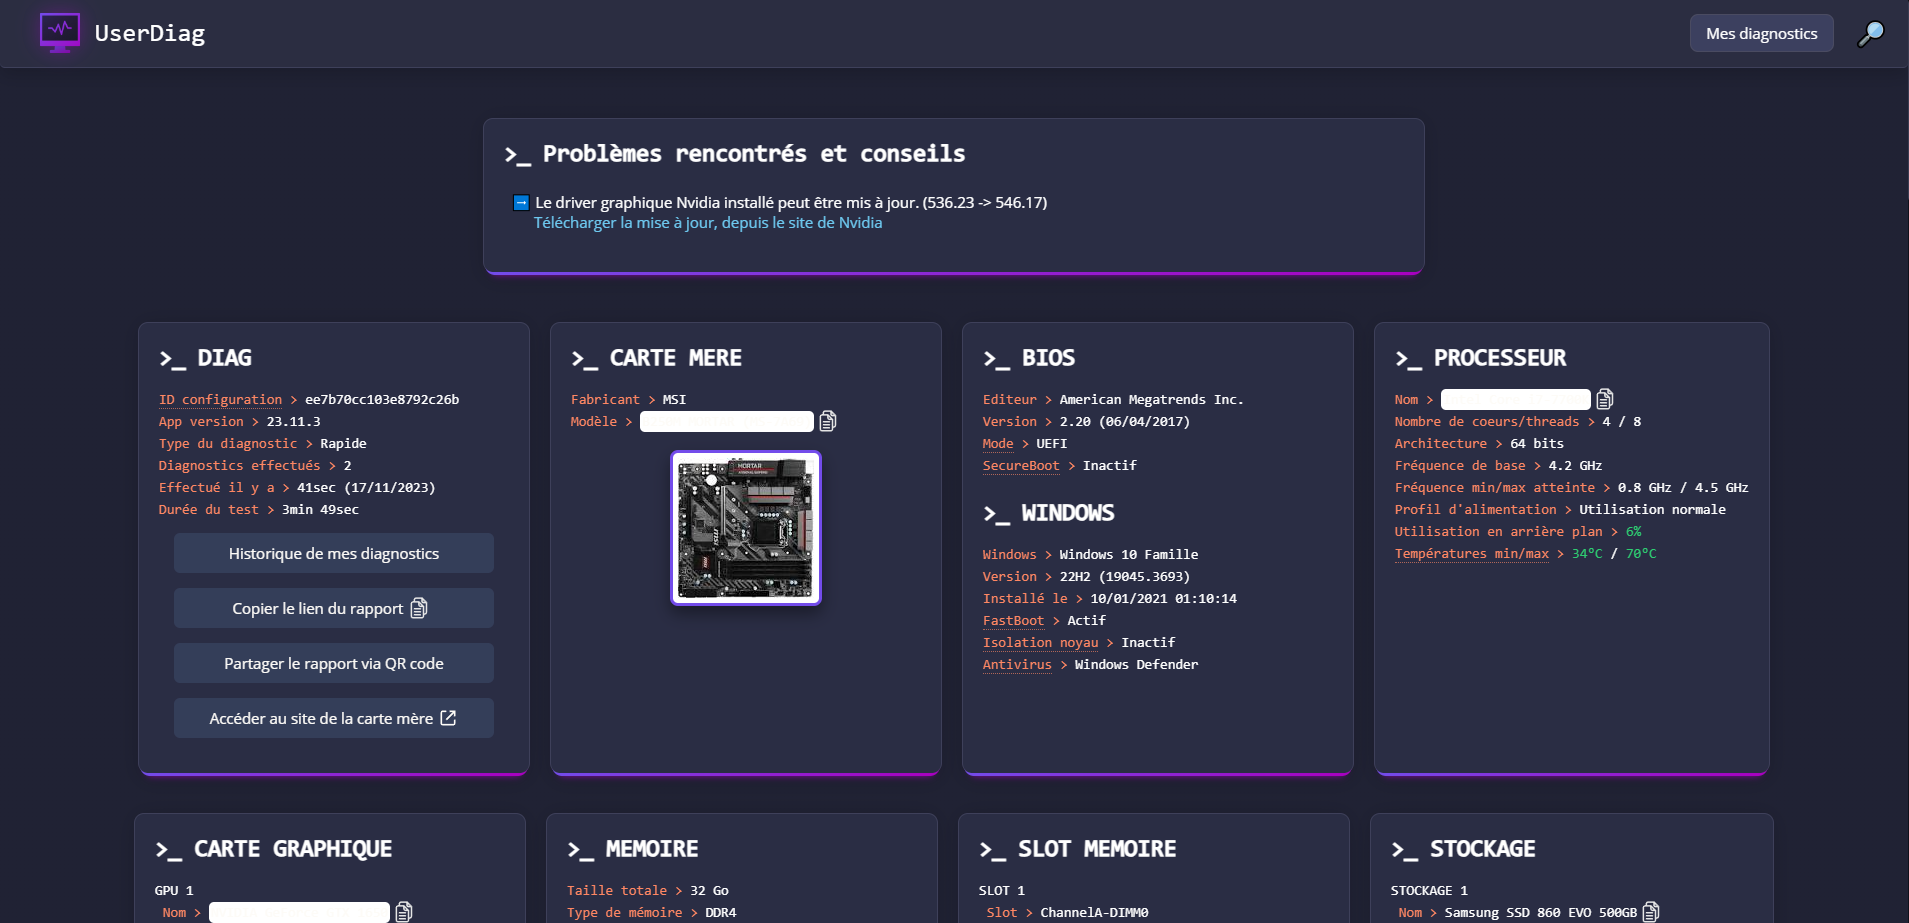
Task: Open Nvidia driver update download link
Action: 708,223
